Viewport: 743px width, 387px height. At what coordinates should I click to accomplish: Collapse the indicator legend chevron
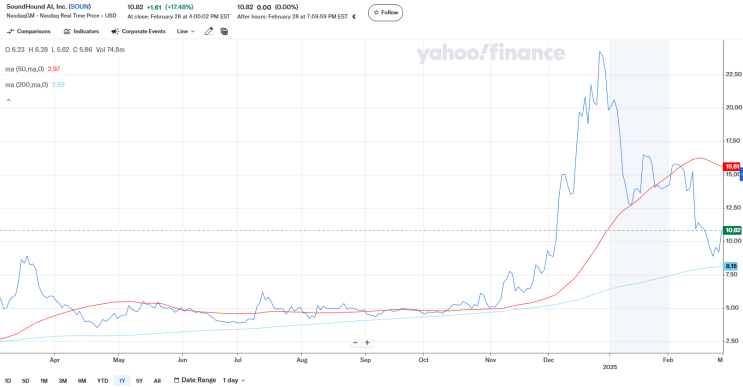(9, 100)
